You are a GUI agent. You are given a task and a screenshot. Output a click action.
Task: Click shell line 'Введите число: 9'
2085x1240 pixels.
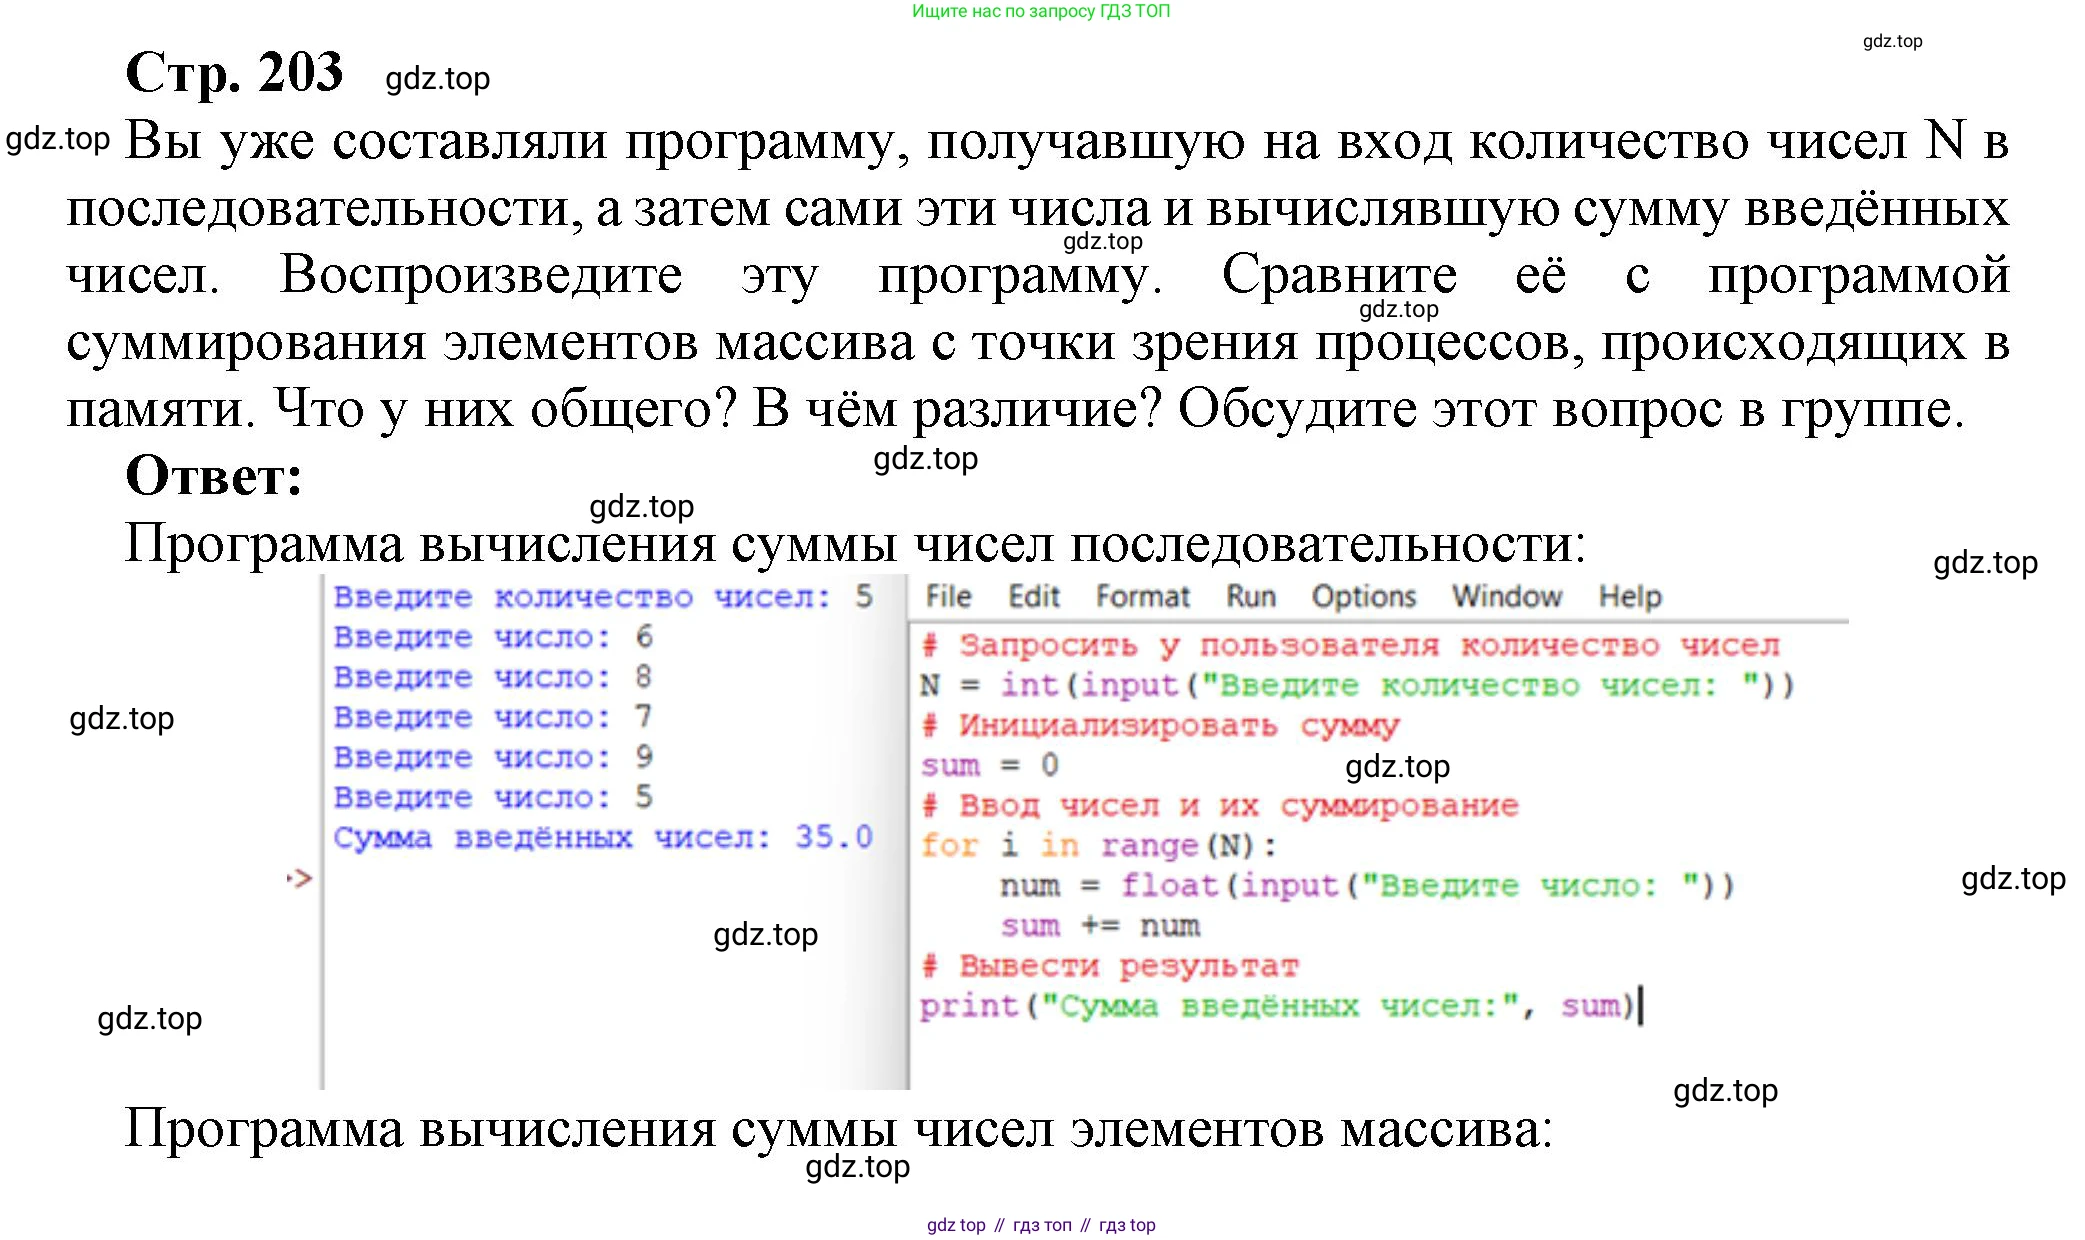[493, 757]
